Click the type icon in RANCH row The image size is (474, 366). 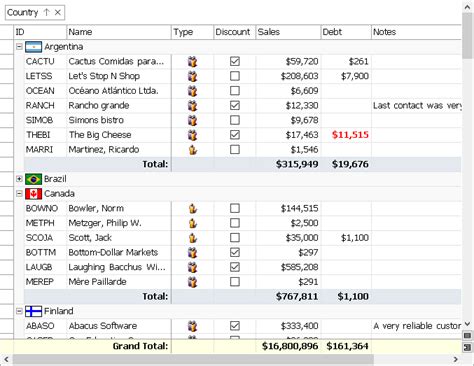click(x=192, y=106)
